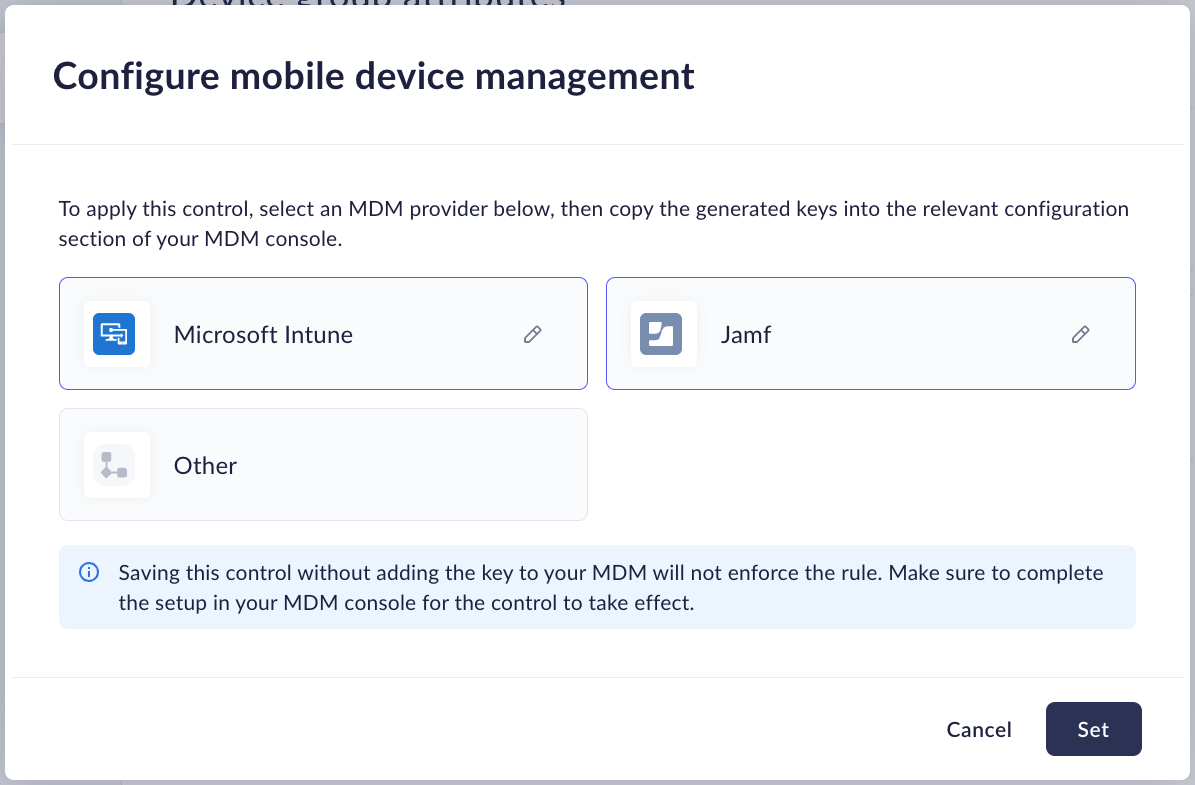
Task: Cancel the MDM configuration dialog
Action: tap(978, 730)
